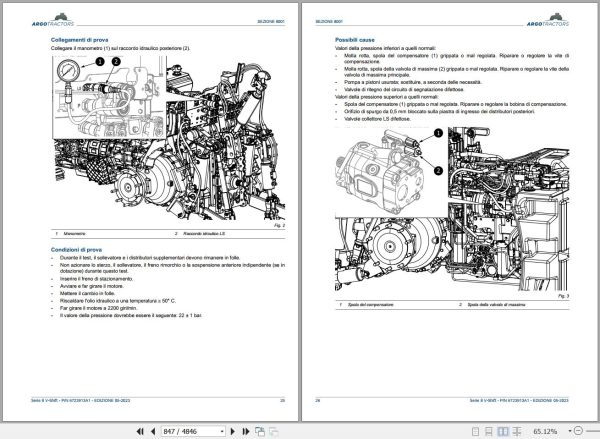
Task: Click the previous view icon
Action: click(260, 431)
